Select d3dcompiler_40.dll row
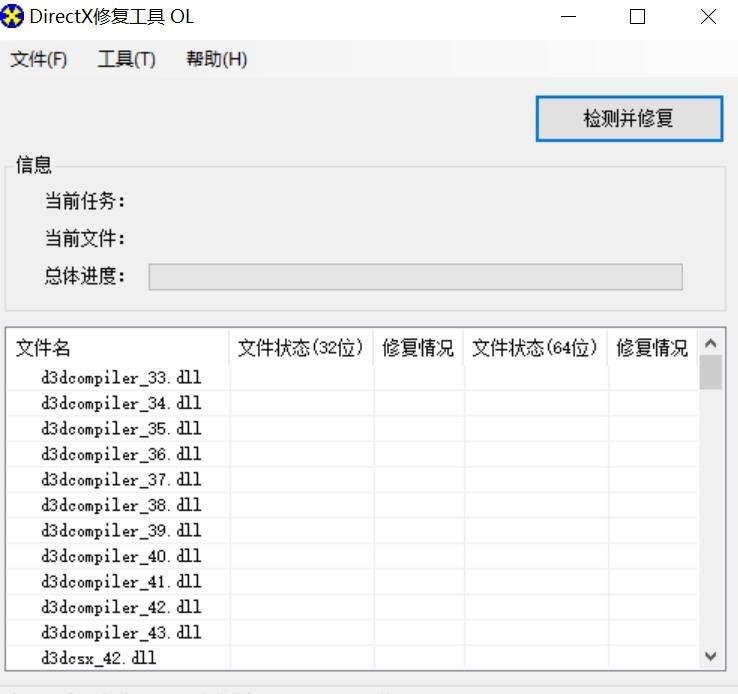The height and width of the screenshot is (694, 738). click(x=121, y=556)
